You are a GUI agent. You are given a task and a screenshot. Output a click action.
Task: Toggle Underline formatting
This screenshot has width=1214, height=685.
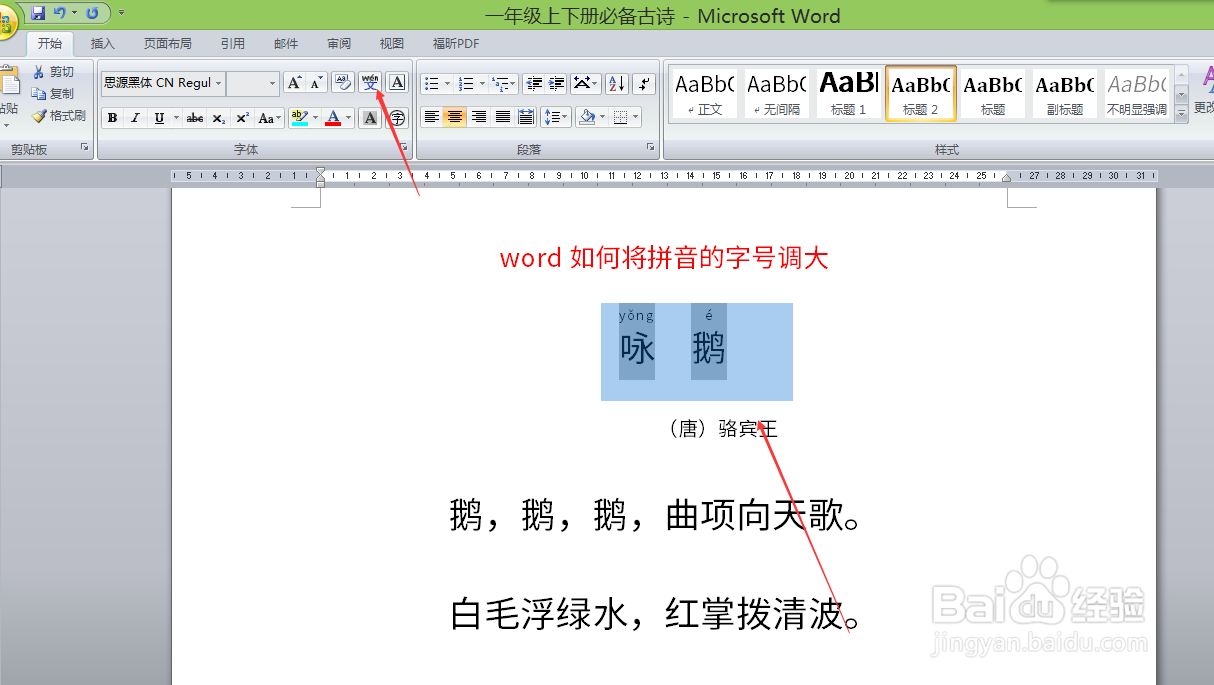[159, 118]
